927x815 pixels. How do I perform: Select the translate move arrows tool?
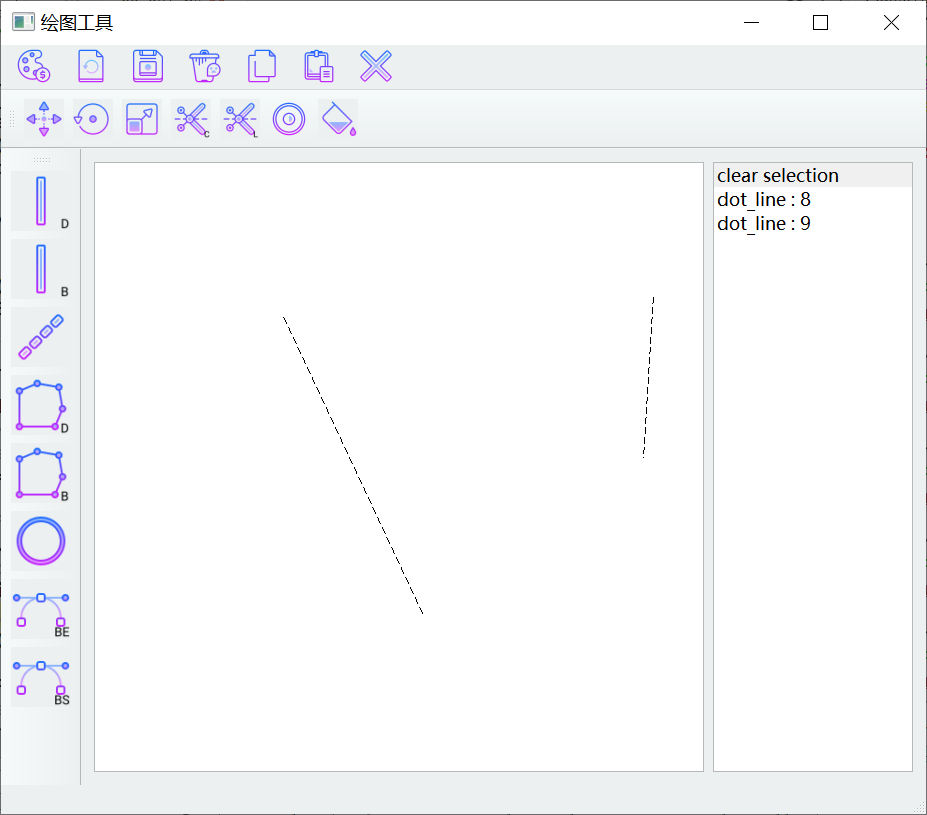[x=44, y=119]
